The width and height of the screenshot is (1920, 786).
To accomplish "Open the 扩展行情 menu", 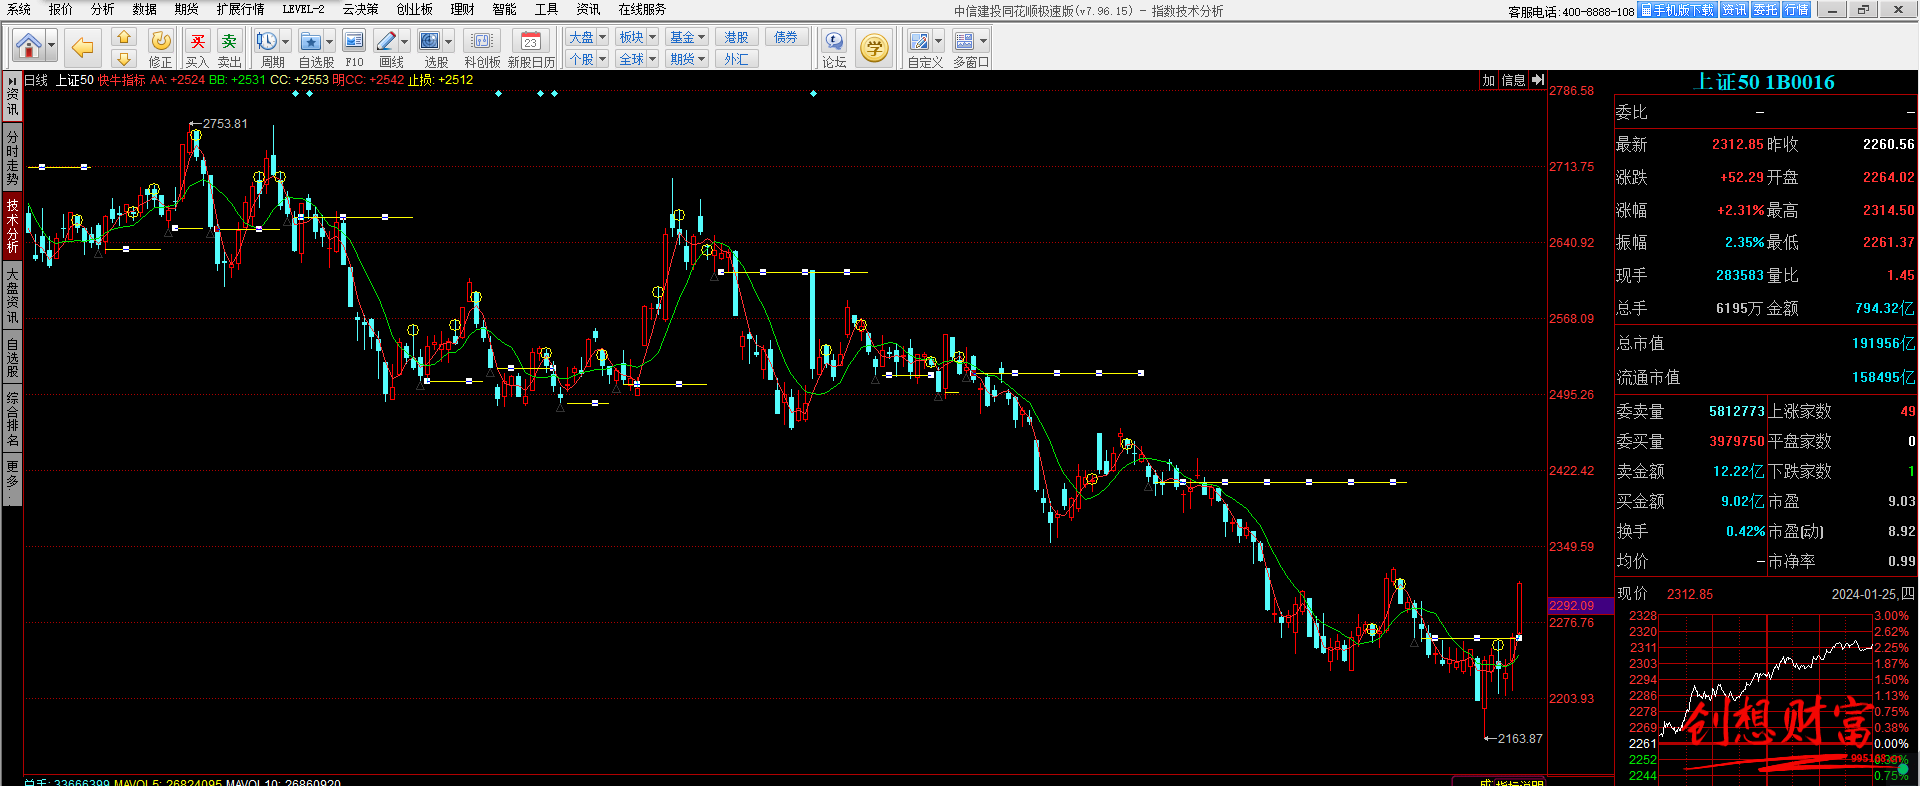I will (241, 9).
